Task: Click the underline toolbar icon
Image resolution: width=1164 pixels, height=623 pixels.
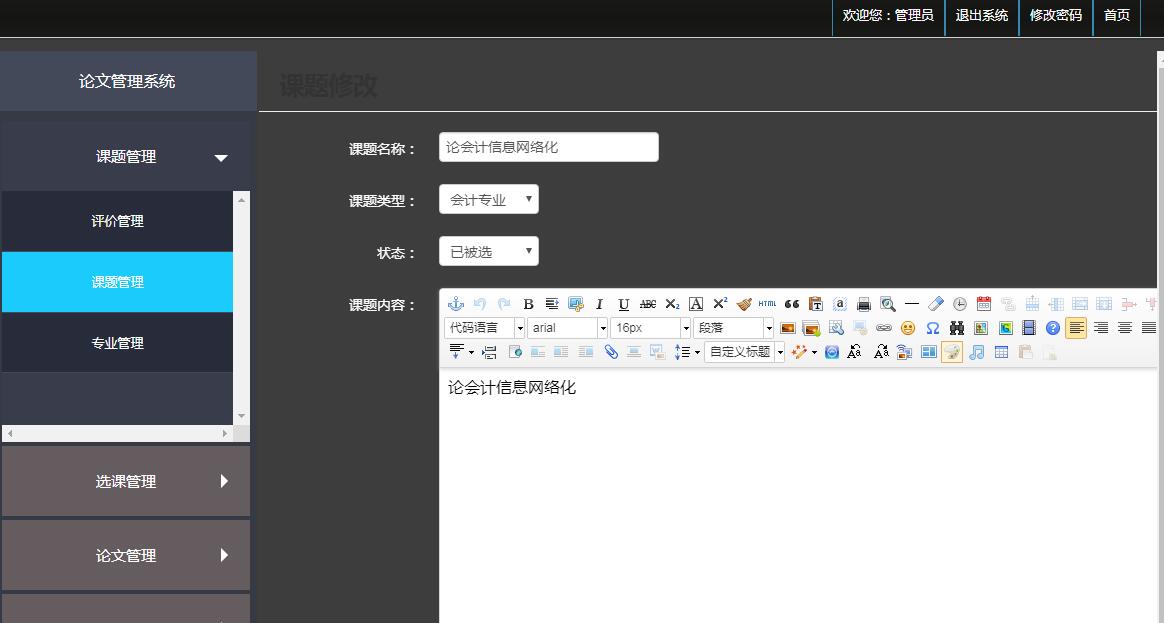Action: pos(623,304)
